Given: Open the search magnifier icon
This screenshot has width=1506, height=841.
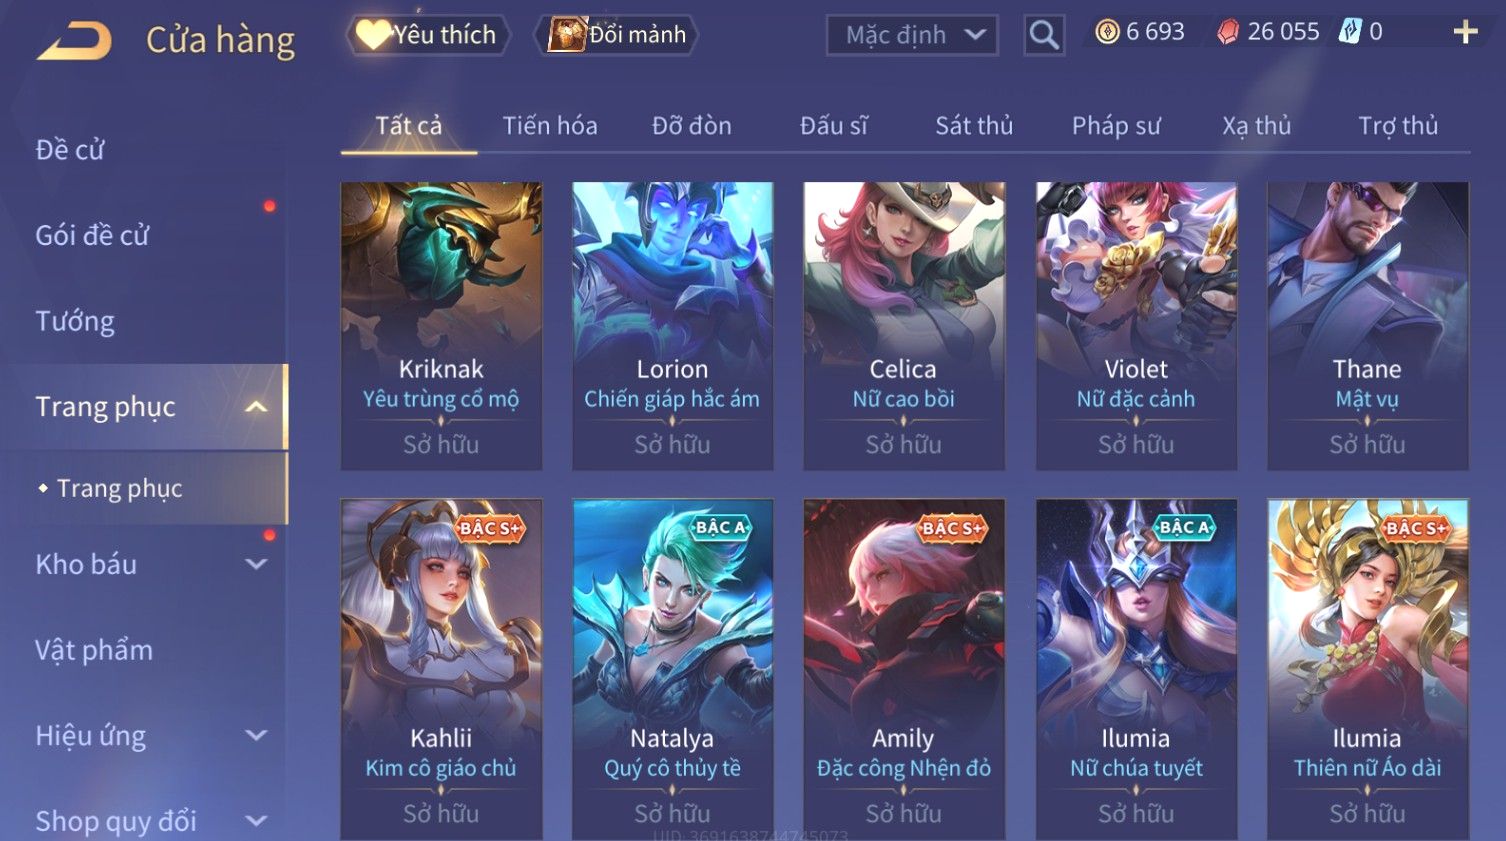Looking at the screenshot, I should coord(1043,36).
